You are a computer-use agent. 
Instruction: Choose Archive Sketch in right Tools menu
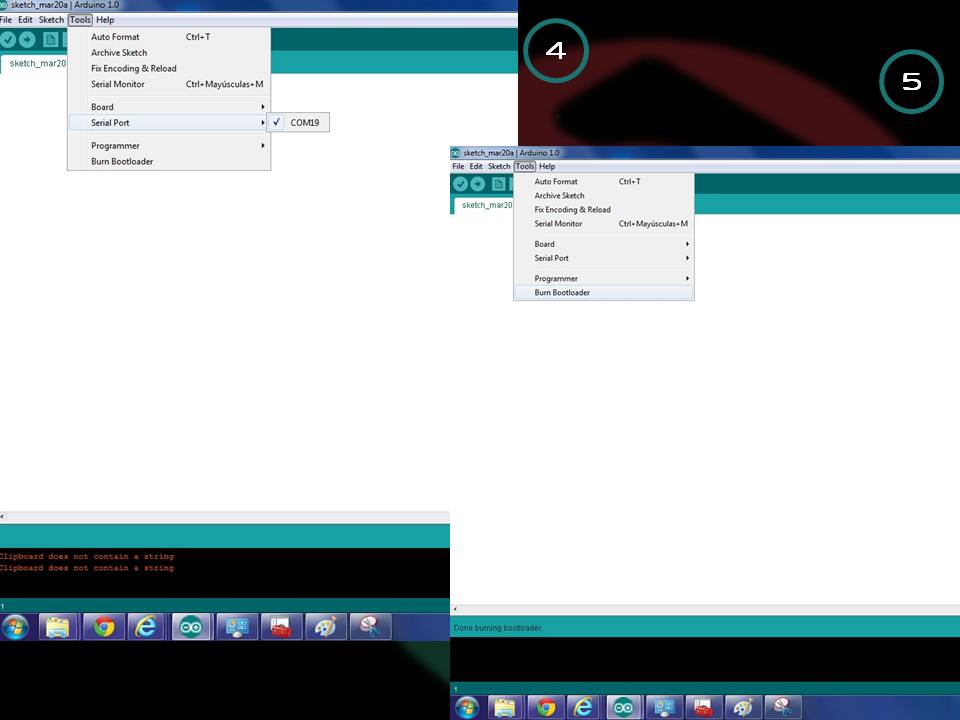604,195
